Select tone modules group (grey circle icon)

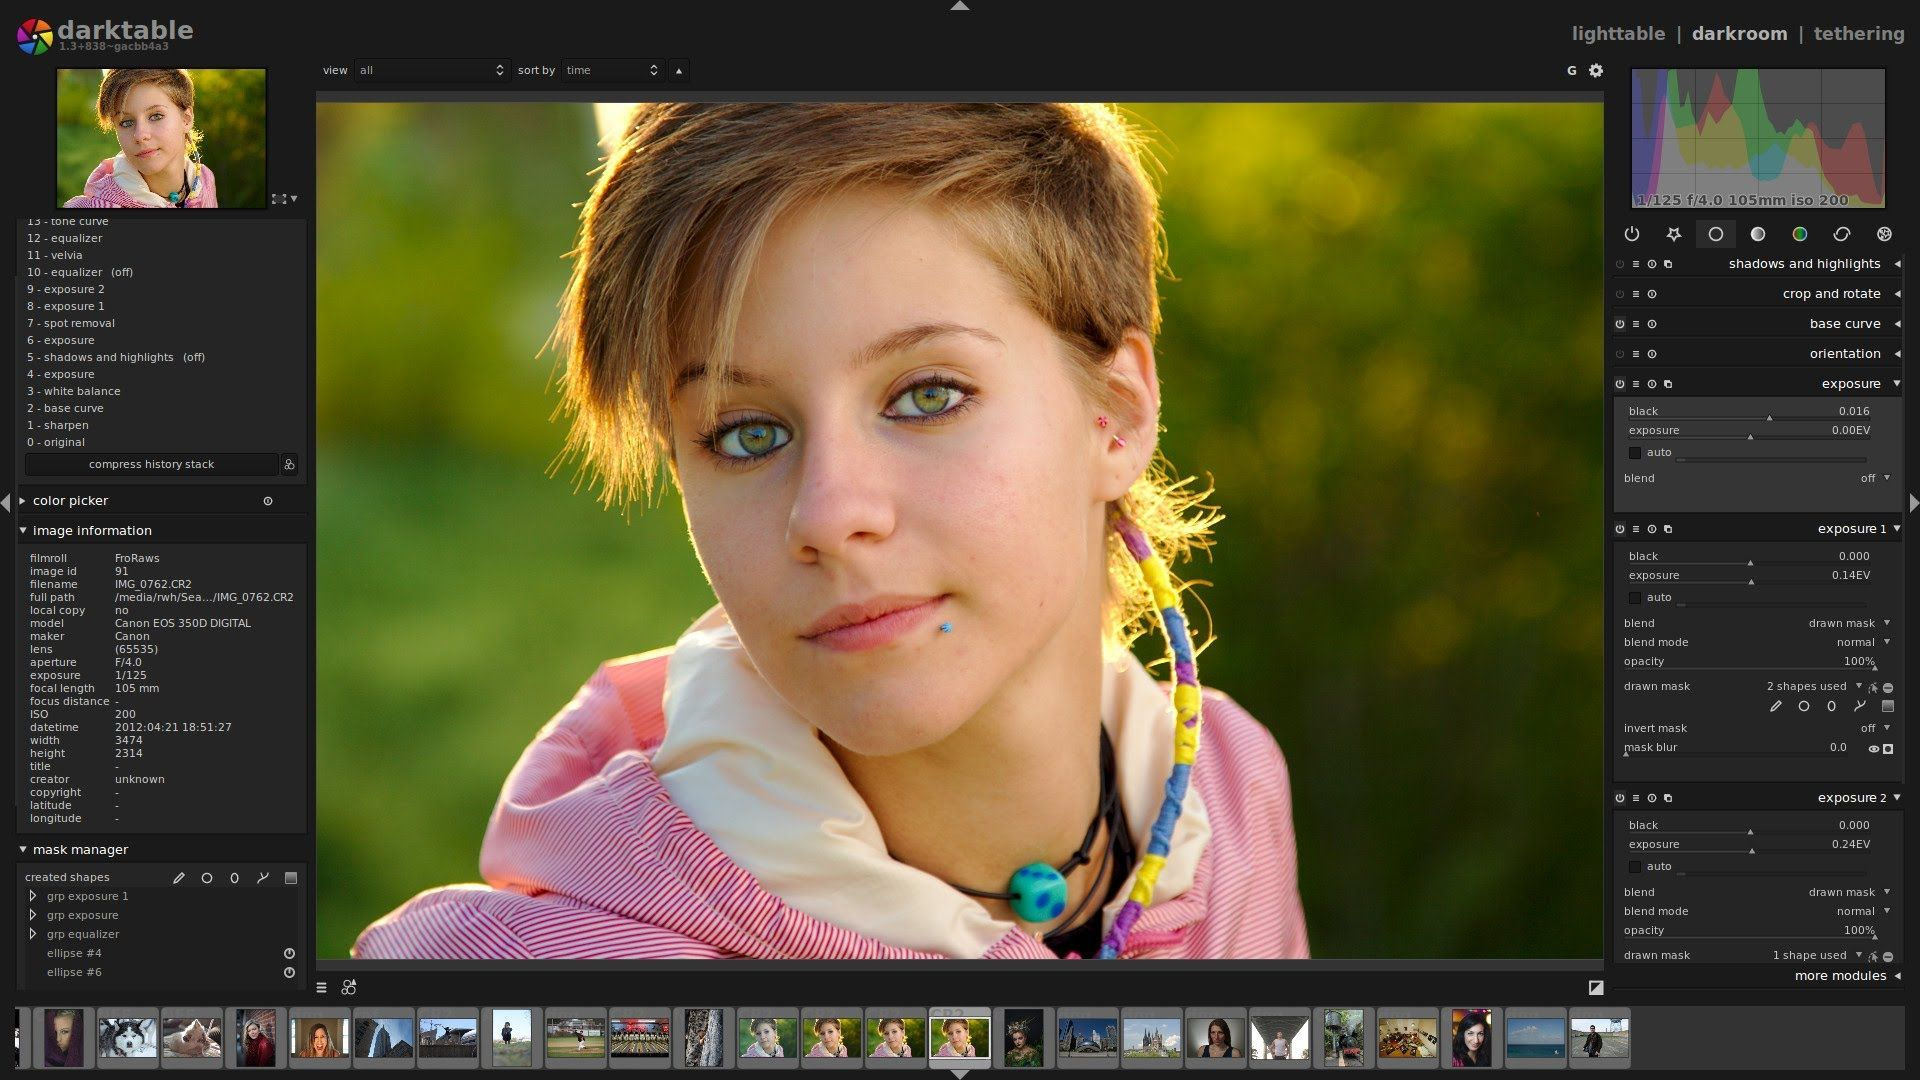(1758, 234)
